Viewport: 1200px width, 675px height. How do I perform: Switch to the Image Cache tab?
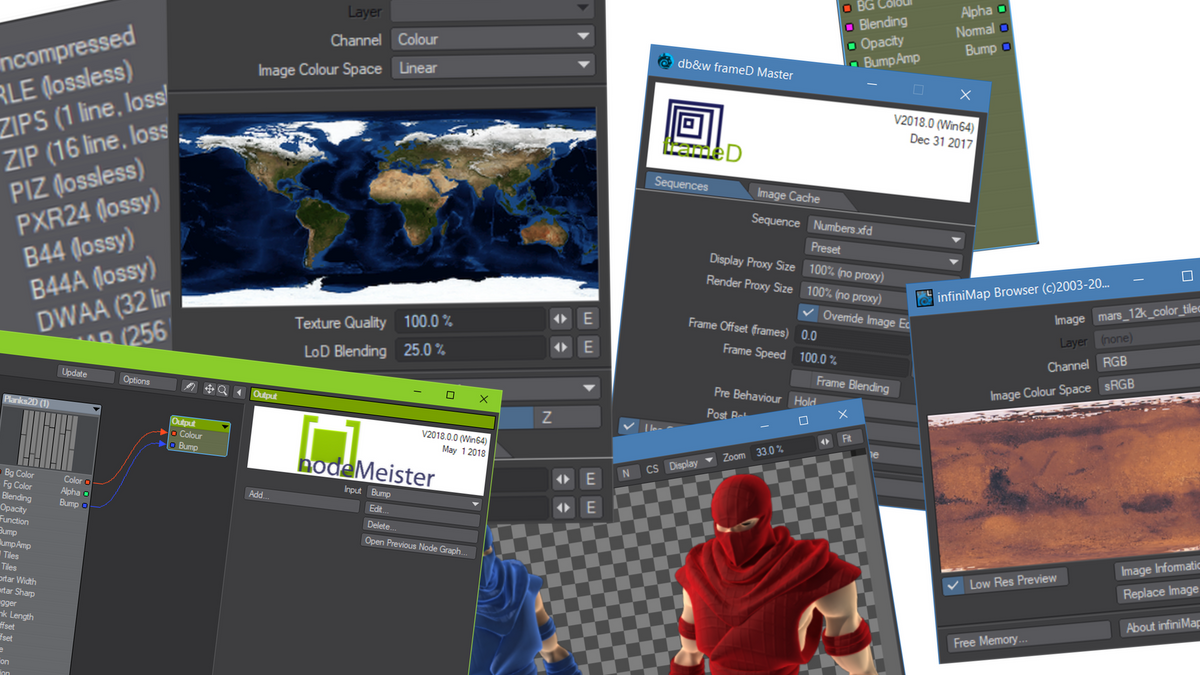(788, 196)
